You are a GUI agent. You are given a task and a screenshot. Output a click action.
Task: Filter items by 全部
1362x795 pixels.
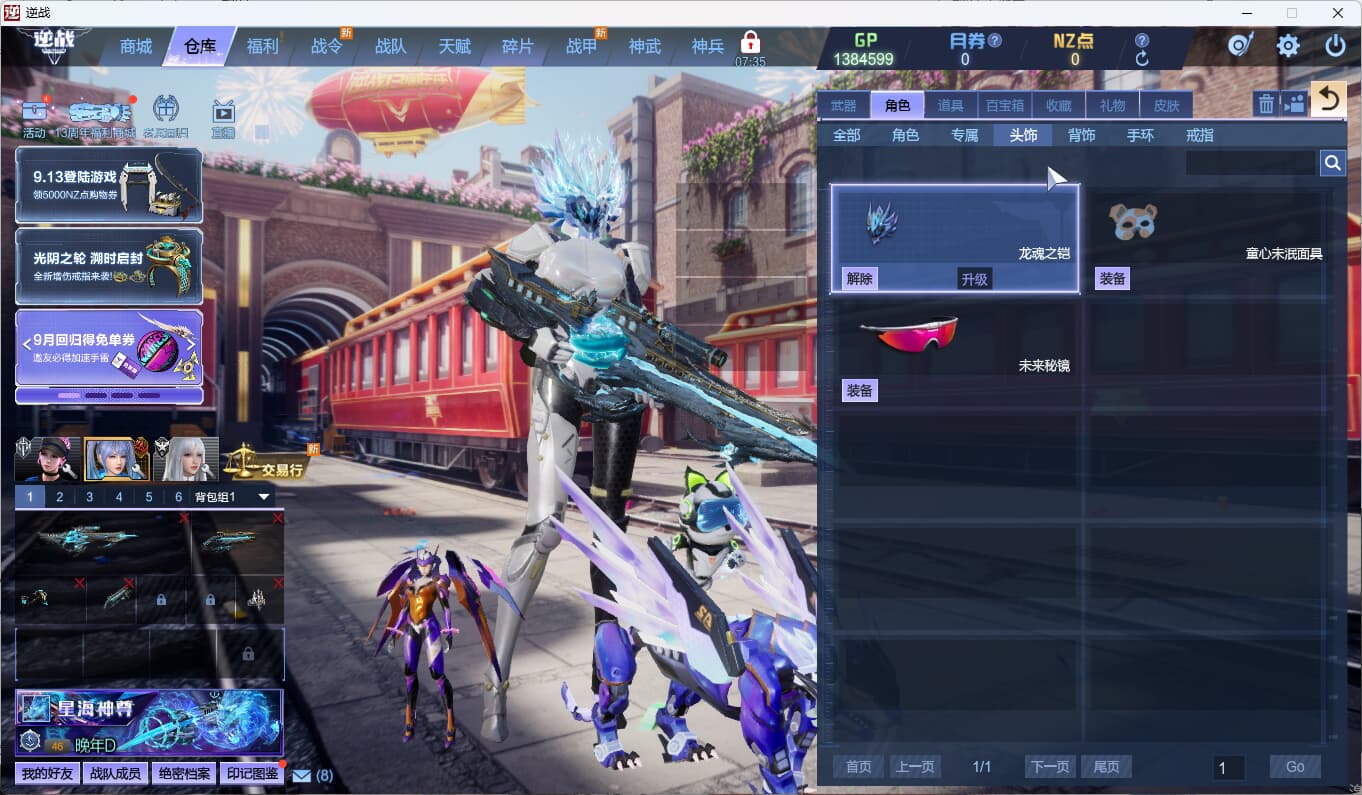tap(847, 135)
